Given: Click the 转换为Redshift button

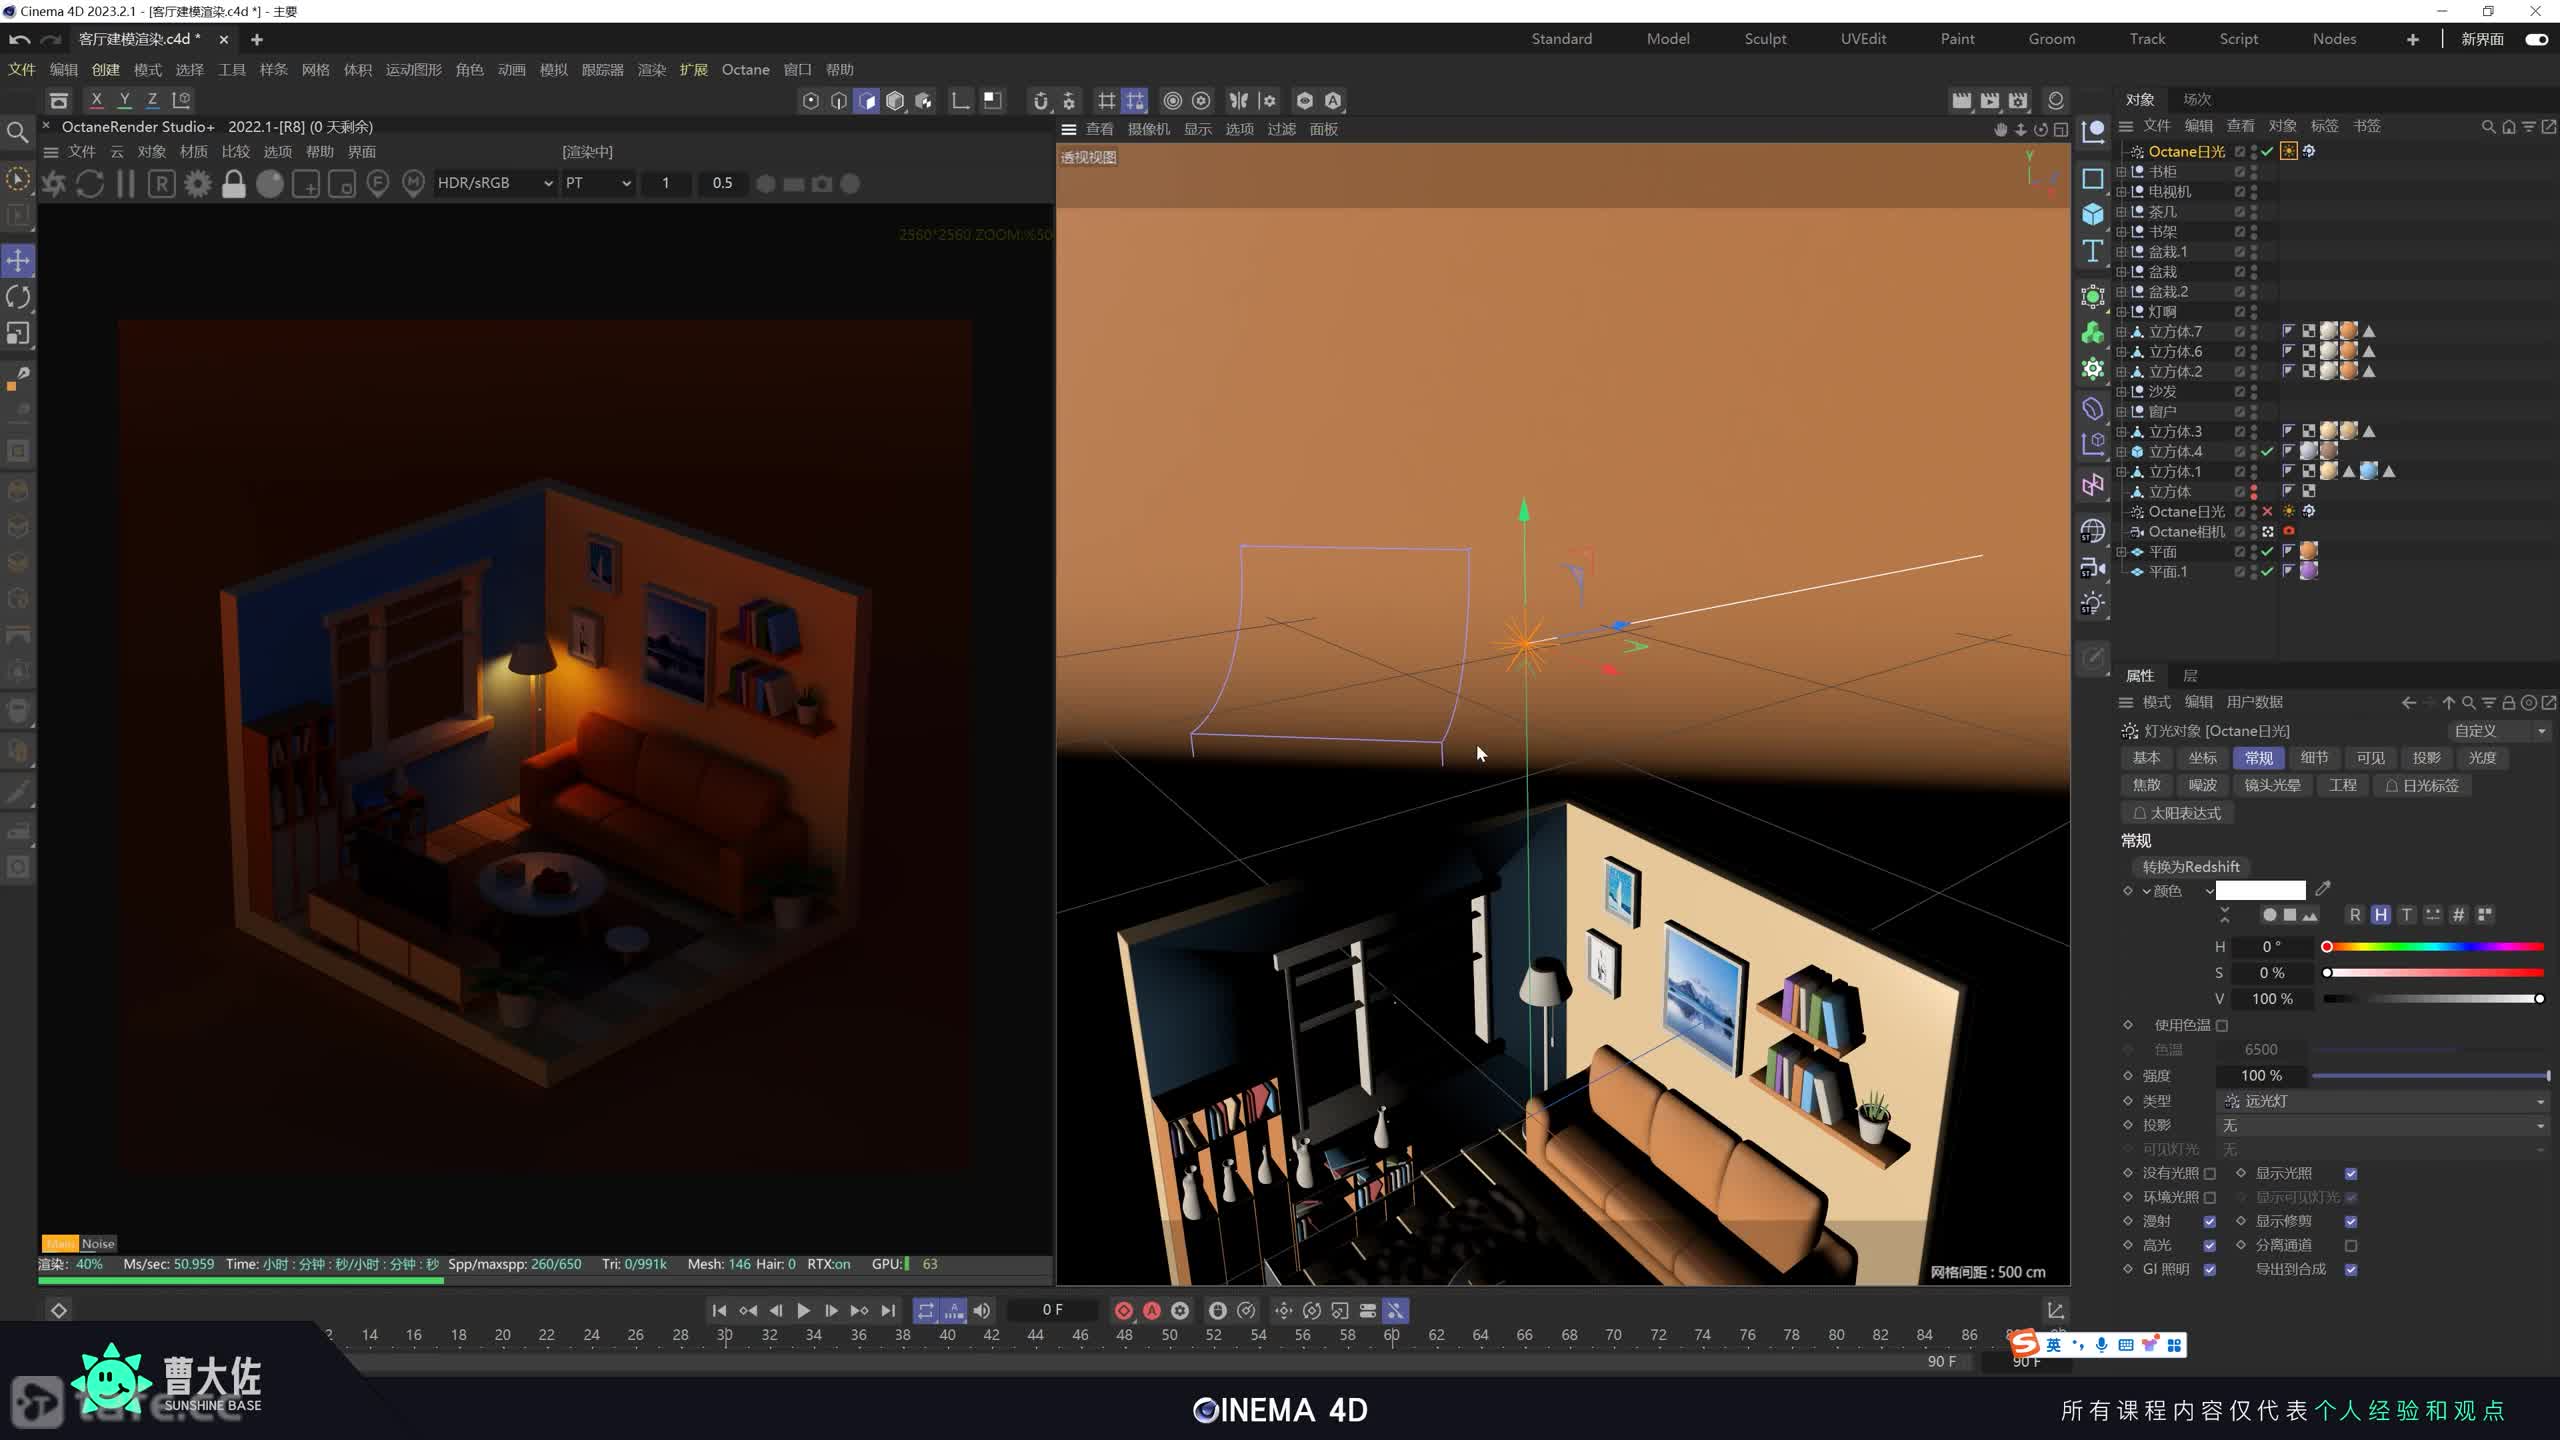Looking at the screenshot, I should (x=2190, y=867).
